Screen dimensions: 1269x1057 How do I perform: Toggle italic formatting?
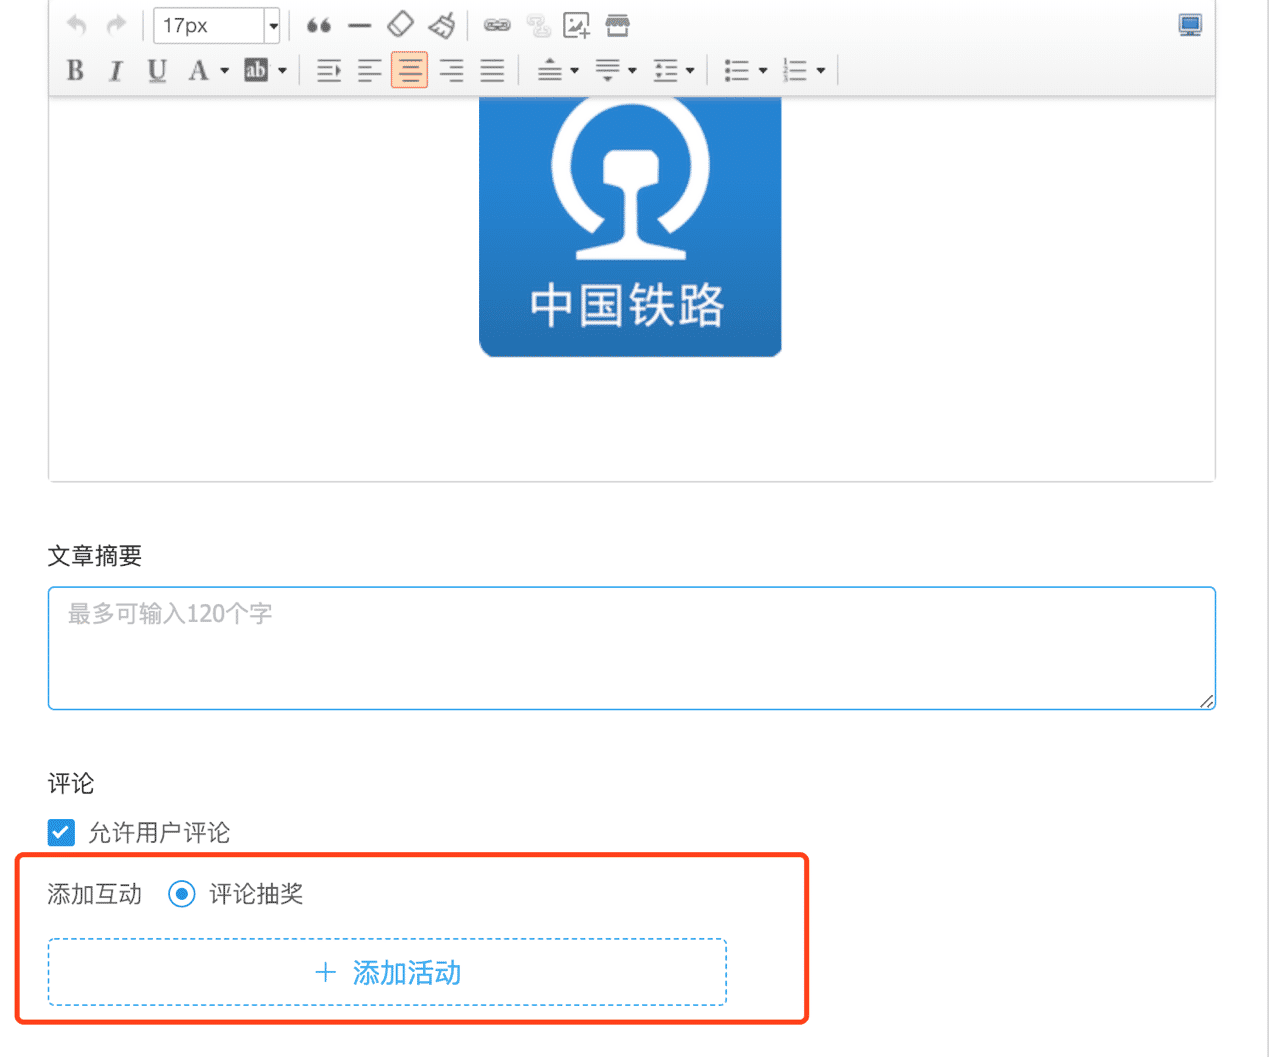coord(116,70)
